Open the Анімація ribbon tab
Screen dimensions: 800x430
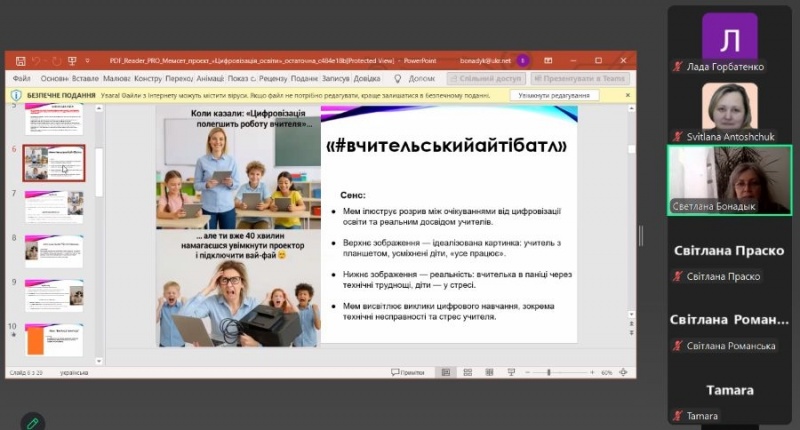210,79
